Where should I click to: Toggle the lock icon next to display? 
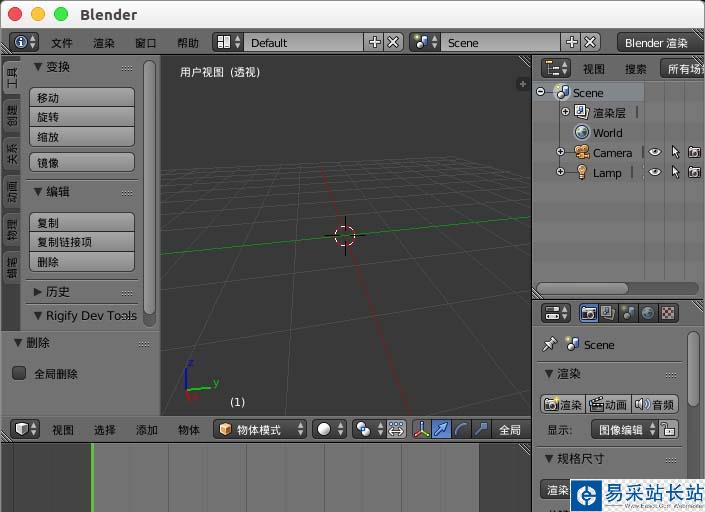668,430
